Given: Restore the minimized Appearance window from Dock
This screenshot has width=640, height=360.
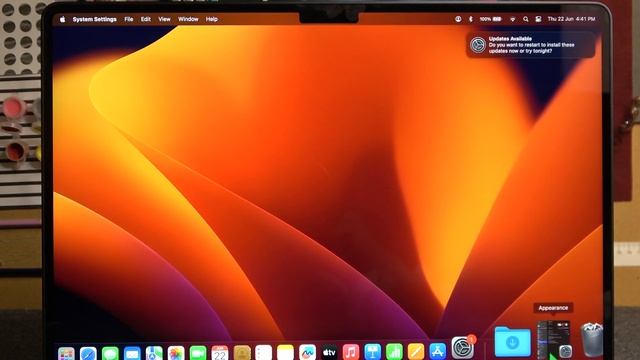Looking at the screenshot, I should [554, 340].
